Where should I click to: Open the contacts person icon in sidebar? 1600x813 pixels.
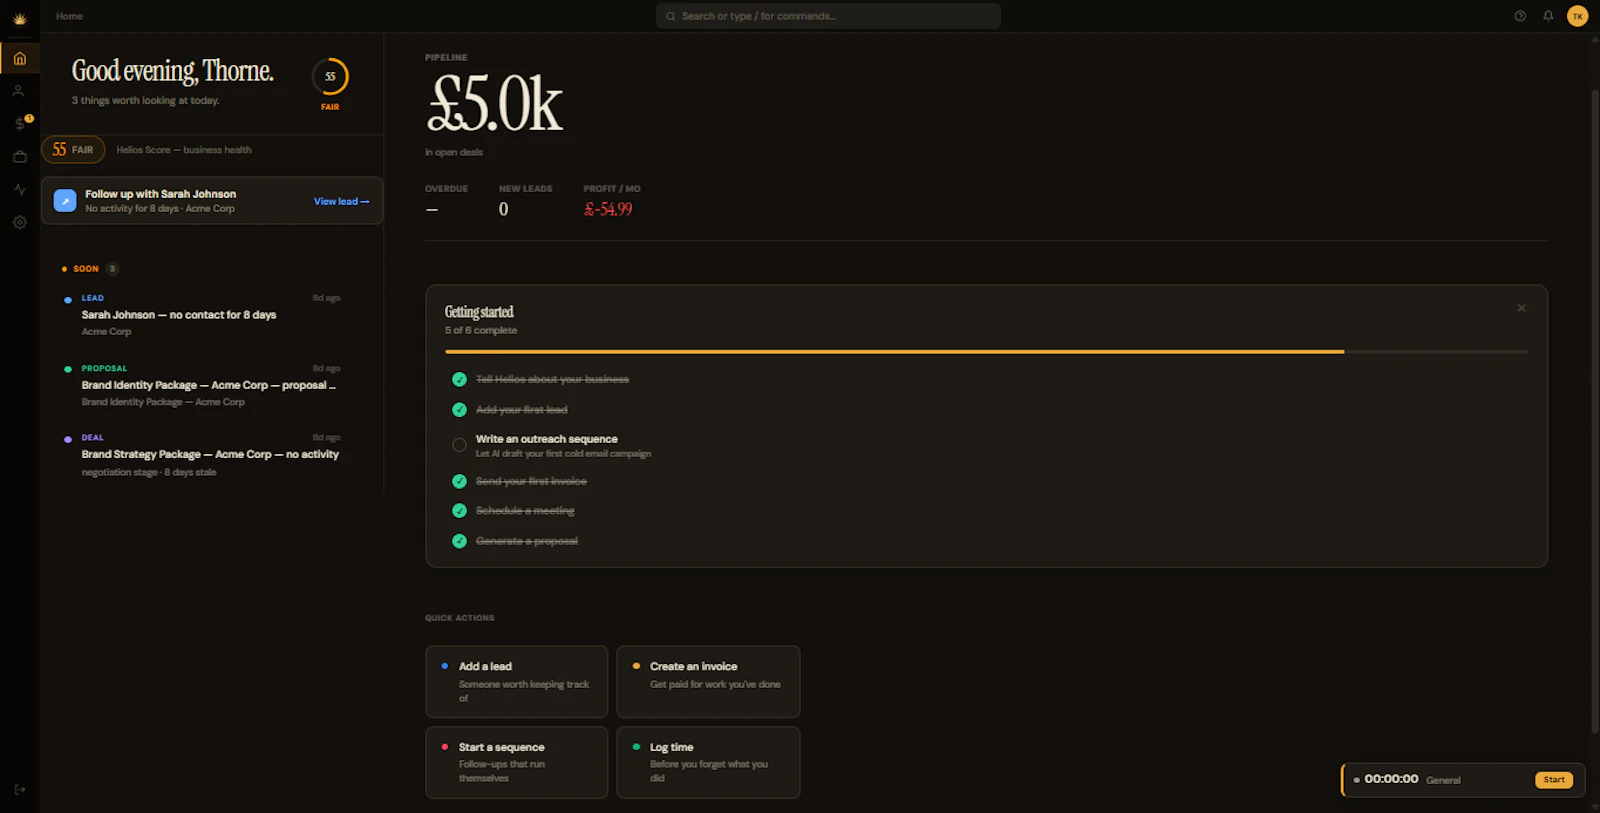(x=19, y=91)
